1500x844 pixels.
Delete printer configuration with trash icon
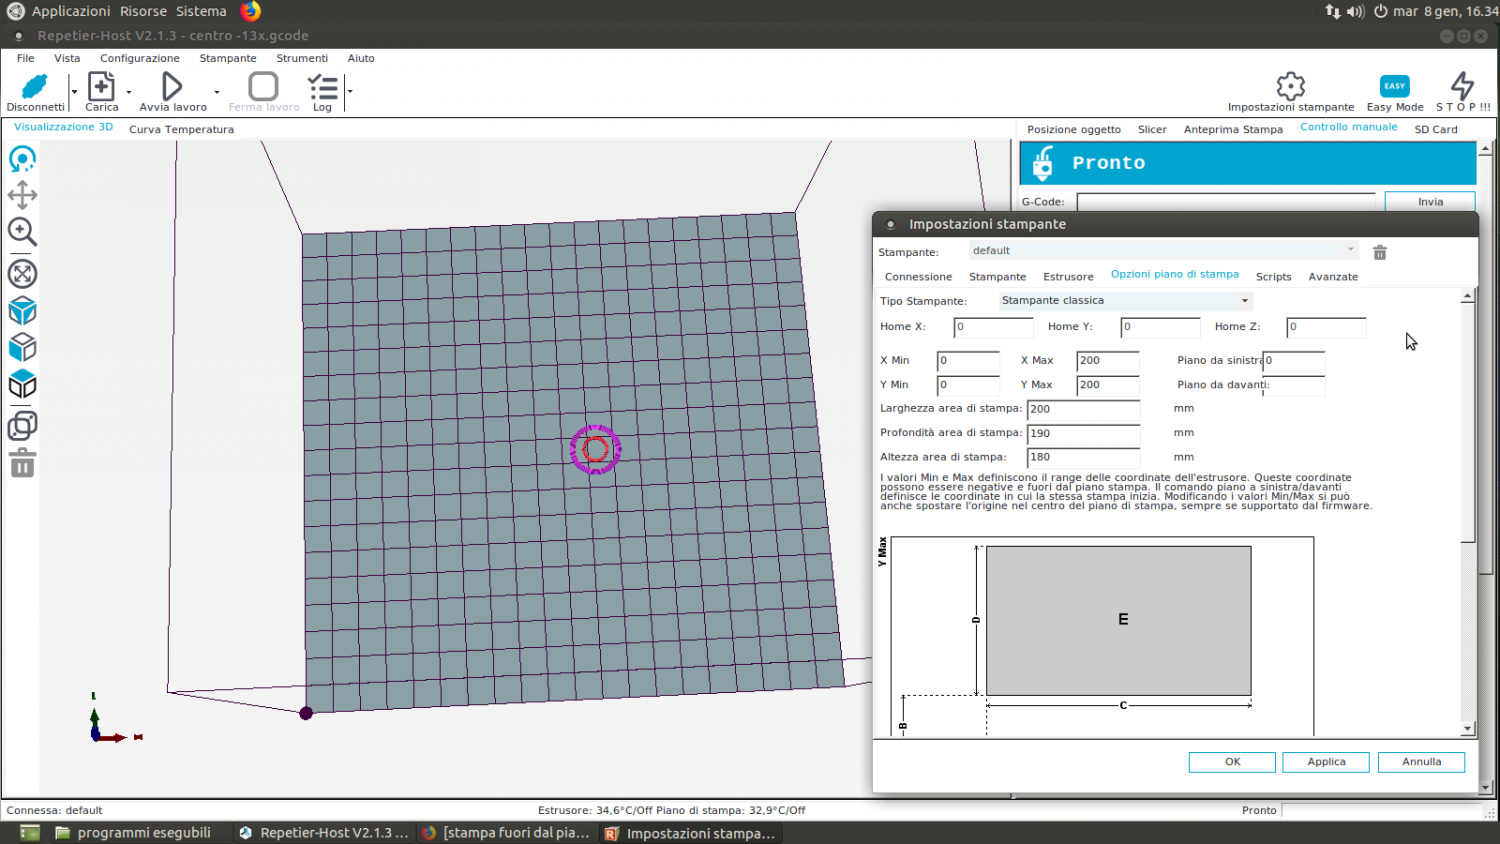[x=1380, y=252]
